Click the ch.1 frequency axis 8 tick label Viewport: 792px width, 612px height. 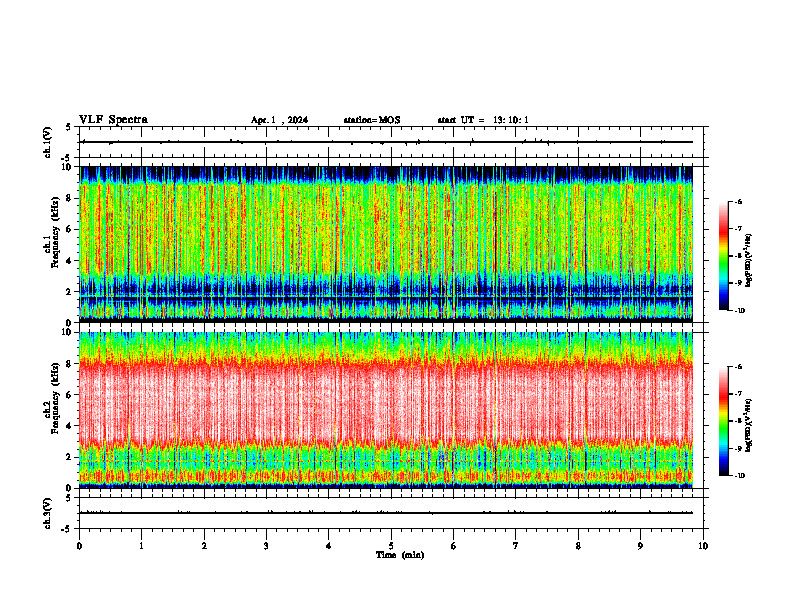point(70,198)
